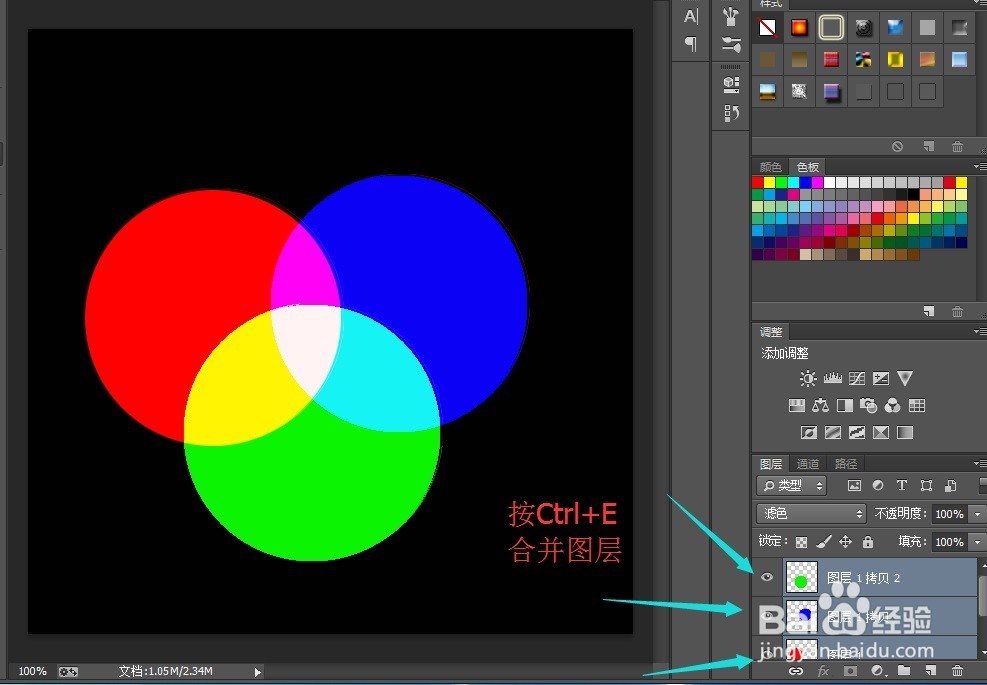This screenshot has height=685, width=987.
Task: Add a Vibrance adjustment
Action: point(905,378)
